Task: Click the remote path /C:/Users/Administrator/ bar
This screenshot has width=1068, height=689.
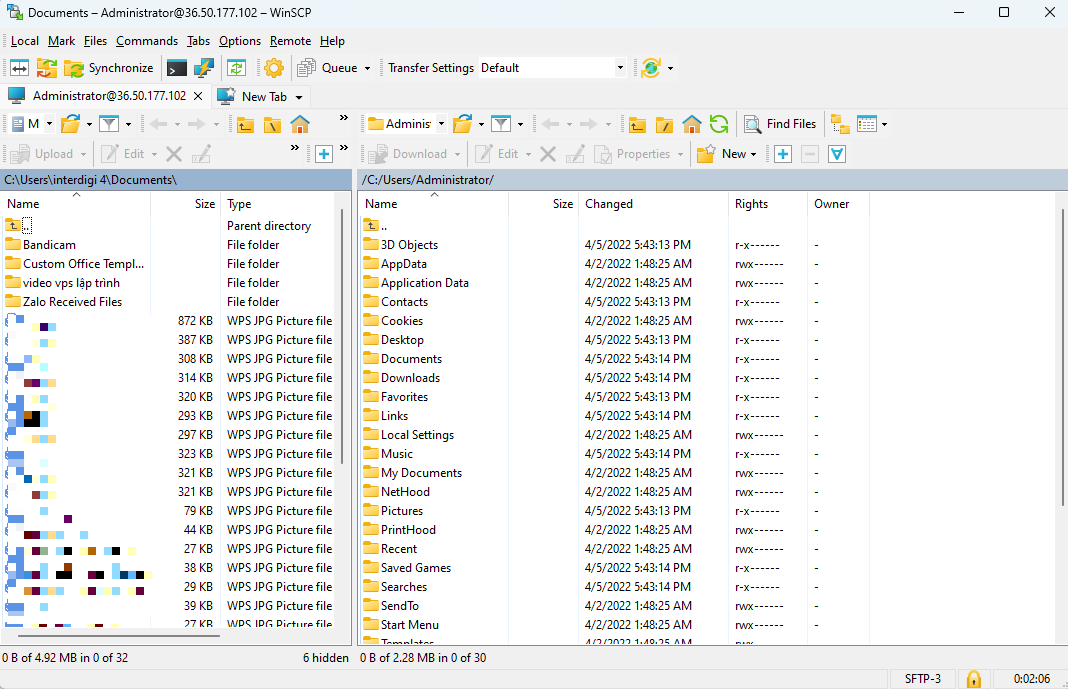Action: pos(712,180)
